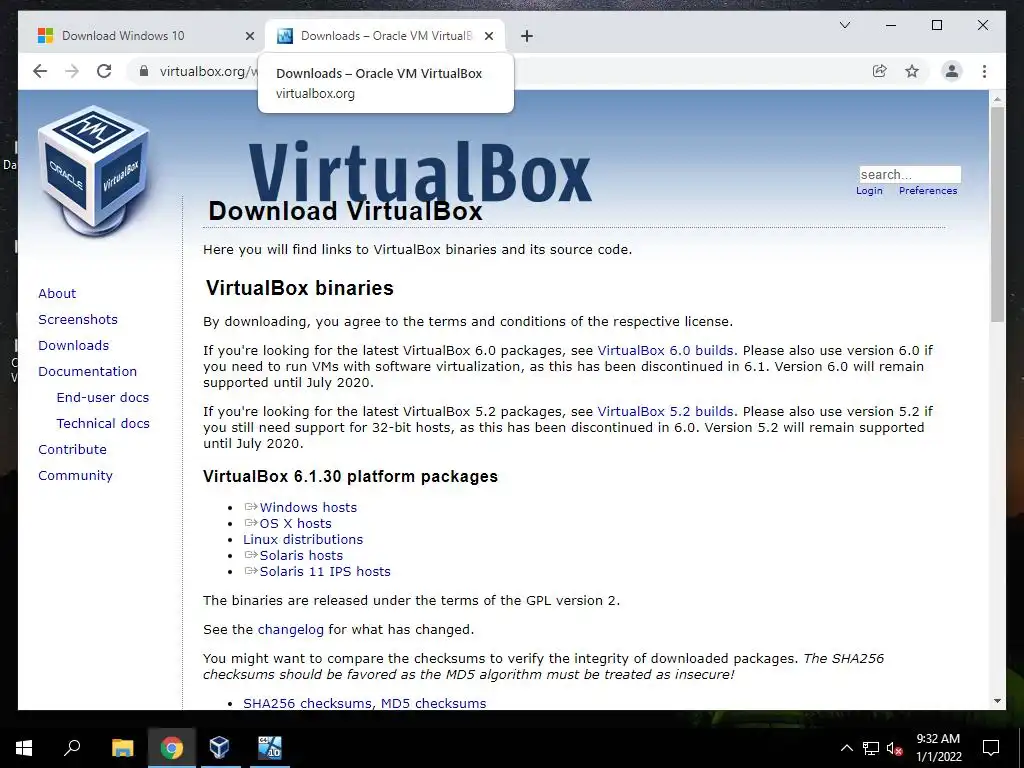Select the Downloads – Oracle VM VirtualBox tab
1024x768 pixels.
[x=385, y=36]
